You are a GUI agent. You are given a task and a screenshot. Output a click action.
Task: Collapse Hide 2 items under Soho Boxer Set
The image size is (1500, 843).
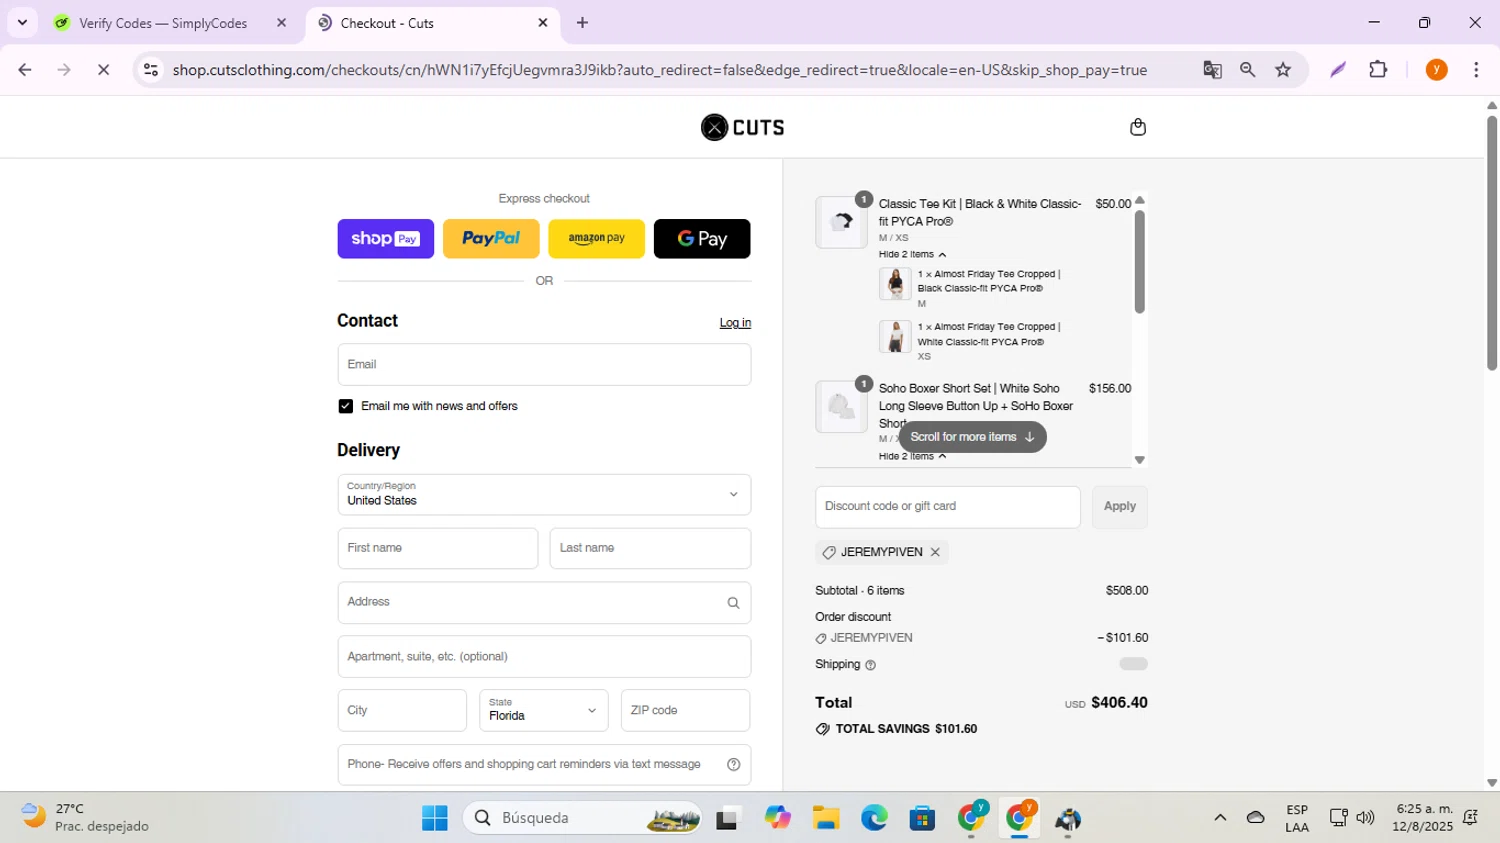pos(912,457)
